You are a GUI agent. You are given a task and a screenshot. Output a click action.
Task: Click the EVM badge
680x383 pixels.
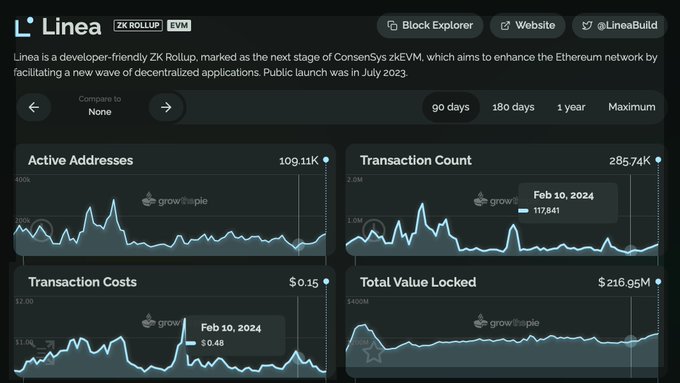click(179, 26)
